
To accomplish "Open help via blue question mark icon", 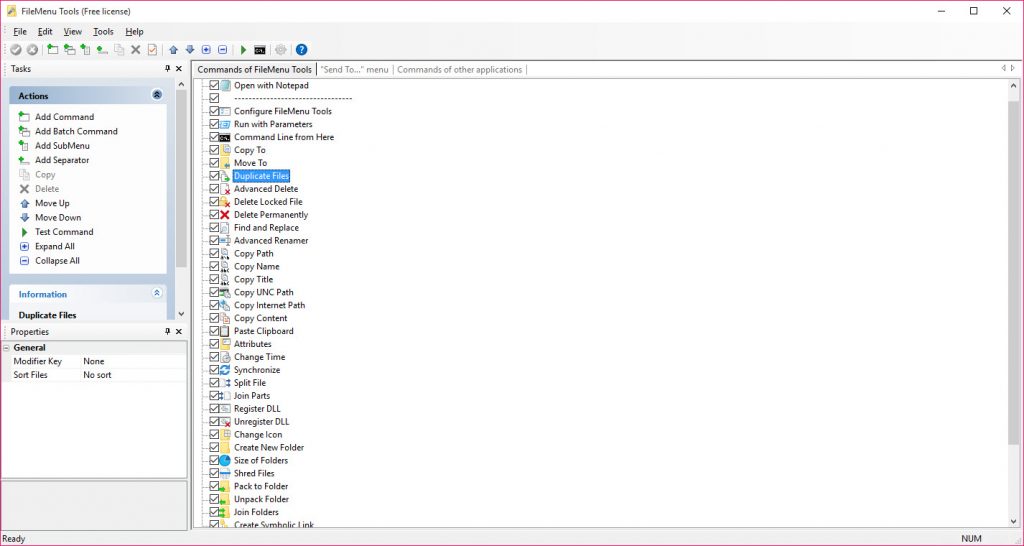I will 301,50.
